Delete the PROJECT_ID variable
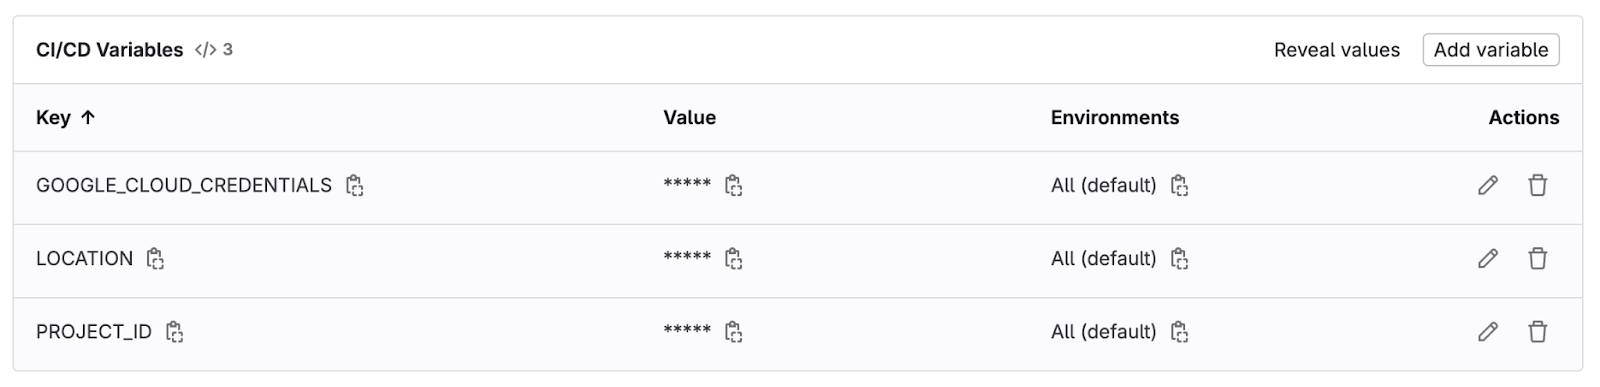 pos(1538,331)
